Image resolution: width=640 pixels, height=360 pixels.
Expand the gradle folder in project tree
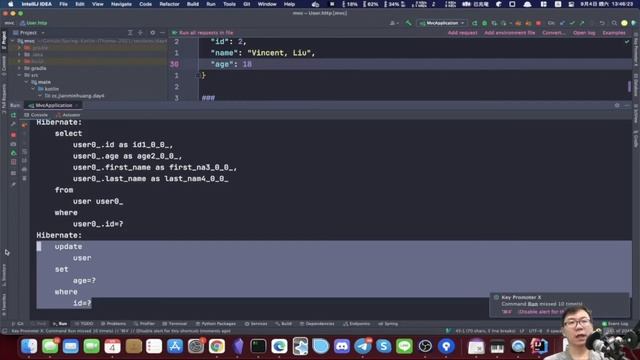[x=19, y=68]
